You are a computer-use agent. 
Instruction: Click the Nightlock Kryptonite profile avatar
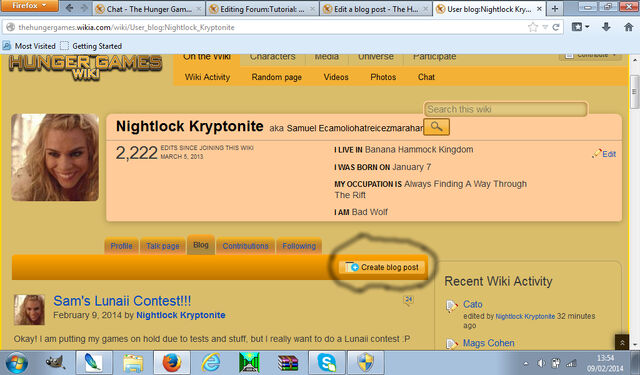coord(55,157)
